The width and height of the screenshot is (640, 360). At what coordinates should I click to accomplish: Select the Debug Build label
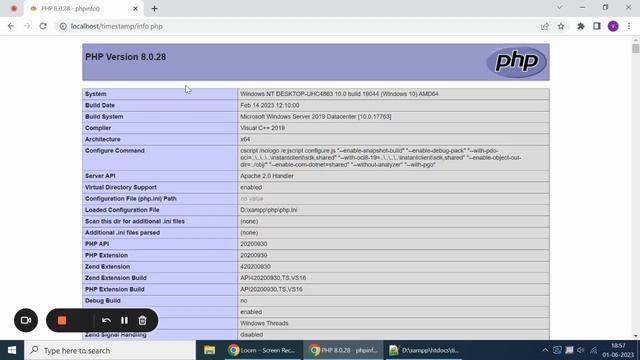pyautogui.click(x=102, y=301)
